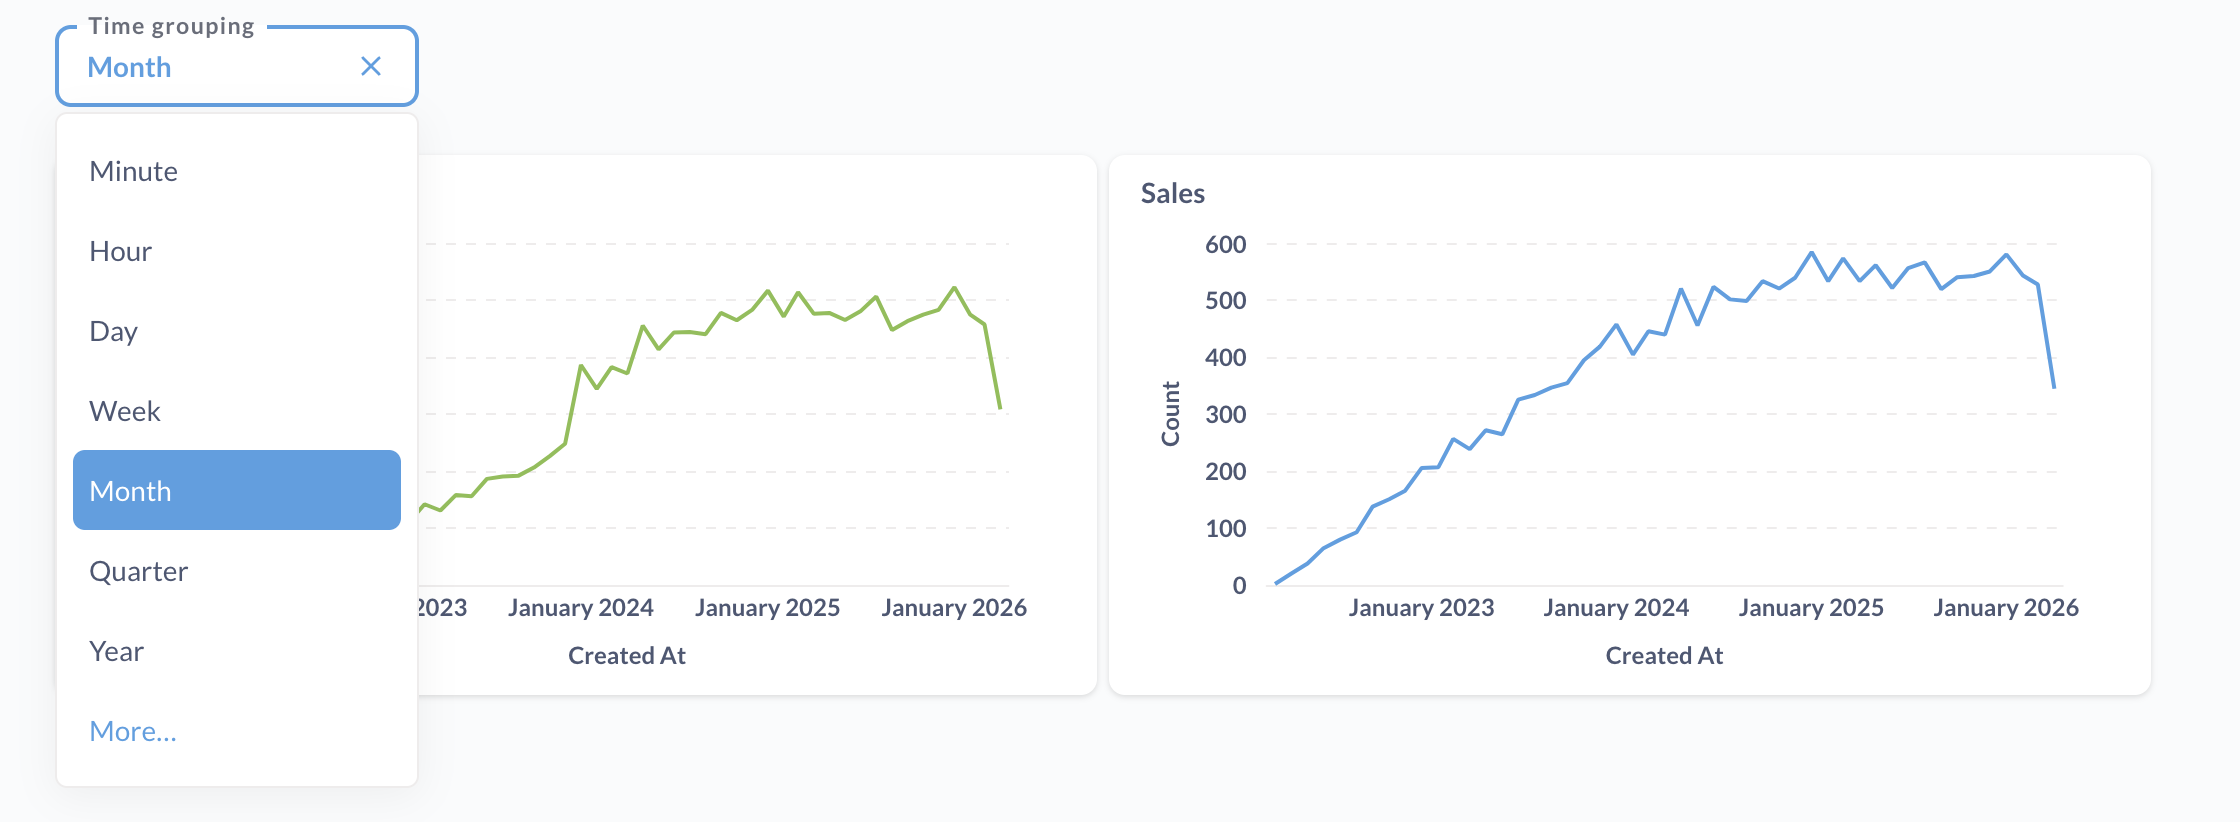The width and height of the screenshot is (2240, 822).
Task: Open the More... grouping options
Action: click(133, 731)
